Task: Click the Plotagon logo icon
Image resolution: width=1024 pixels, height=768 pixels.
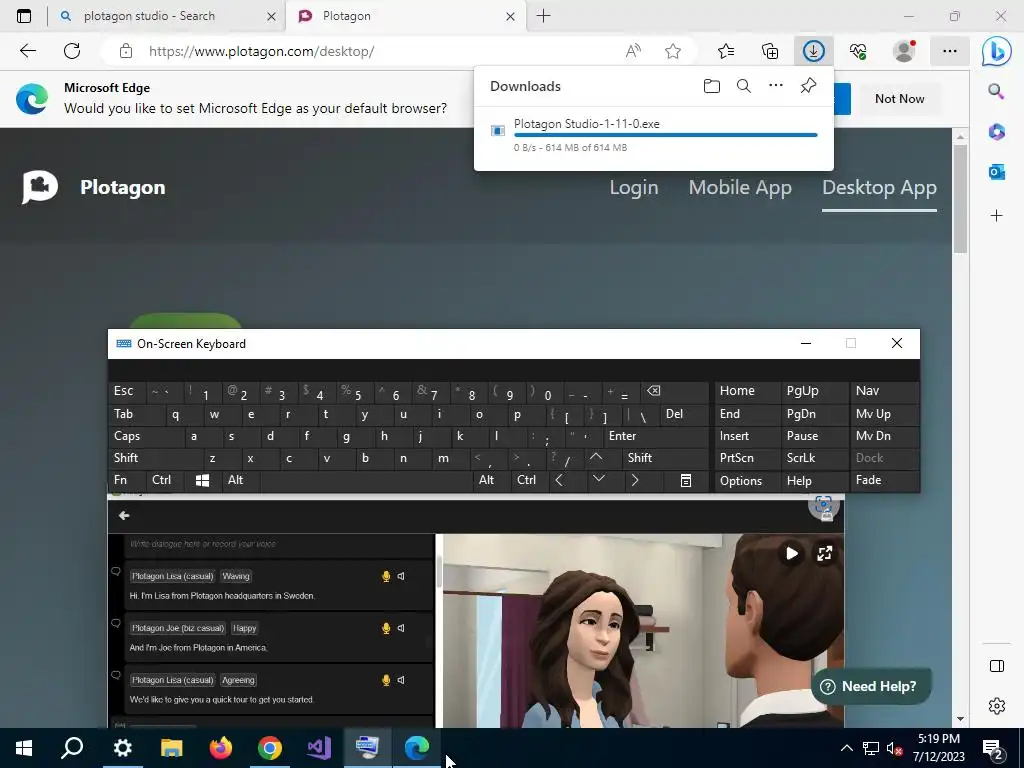Action: click(x=40, y=187)
